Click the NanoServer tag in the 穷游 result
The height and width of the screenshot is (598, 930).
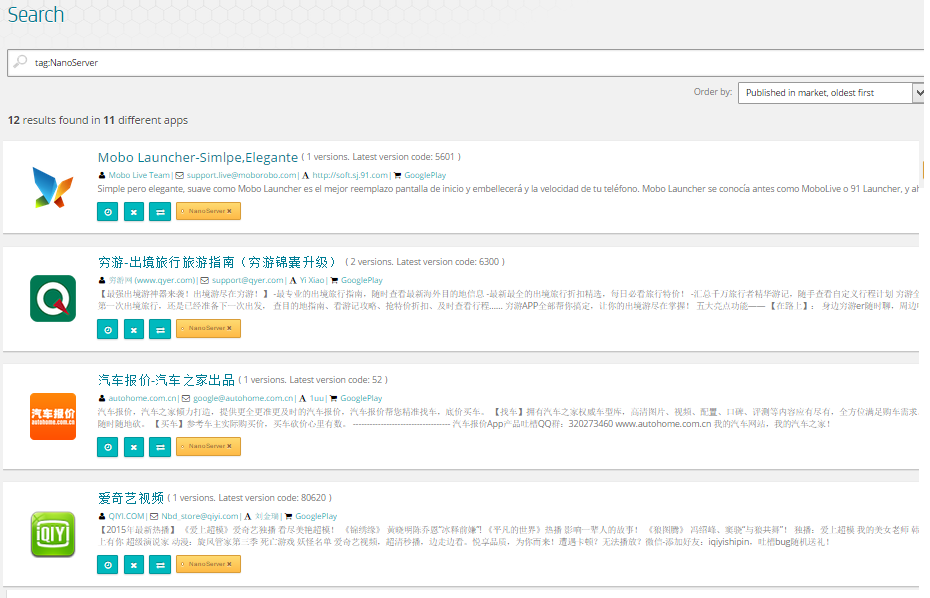click(208, 329)
